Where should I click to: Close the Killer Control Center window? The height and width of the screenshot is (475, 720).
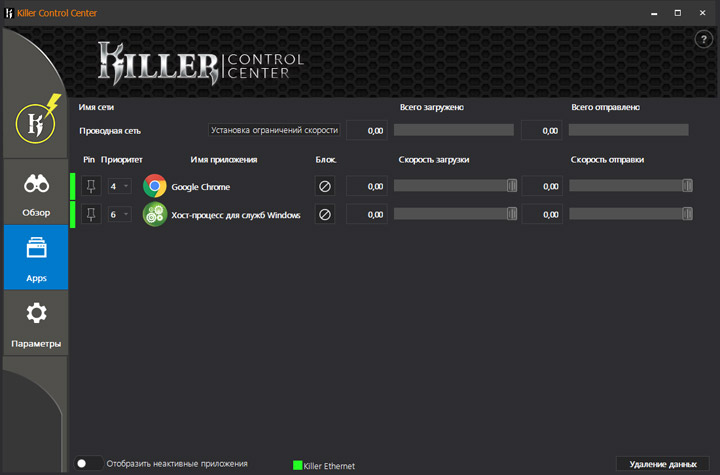703,13
